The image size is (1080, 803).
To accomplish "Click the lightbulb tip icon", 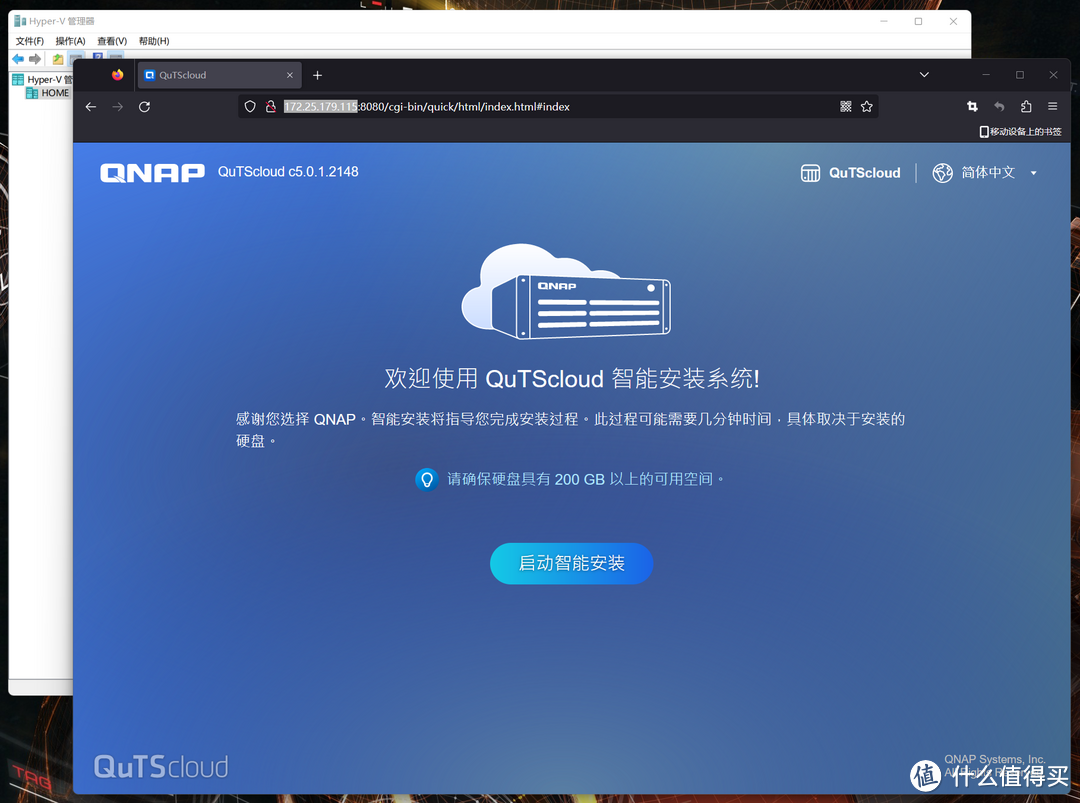I will pyautogui.click(x=426, y=479).
